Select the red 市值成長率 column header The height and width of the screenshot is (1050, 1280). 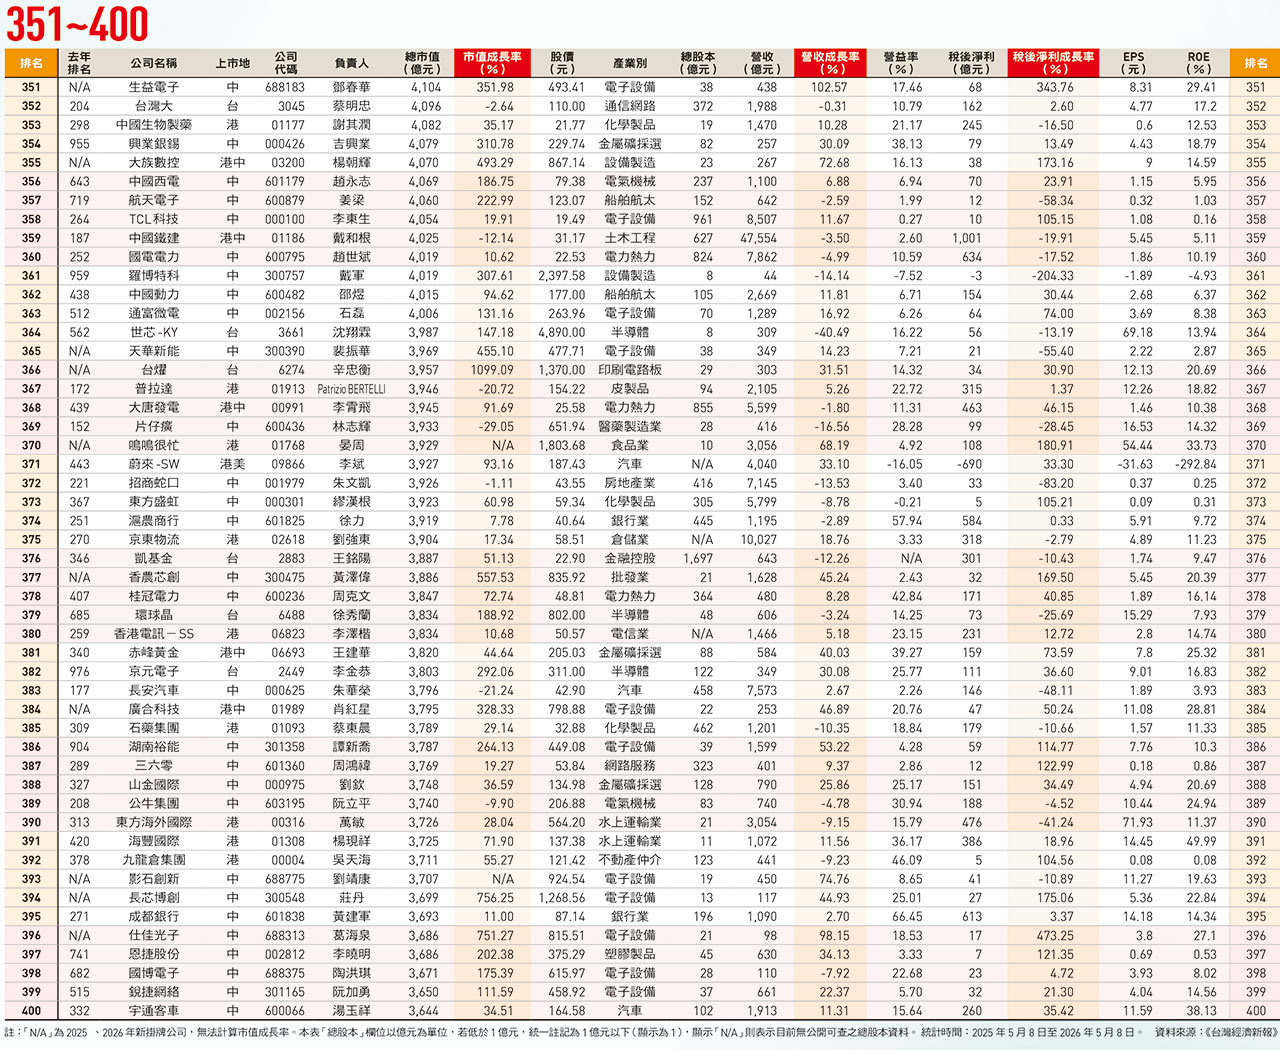[492, 63]
